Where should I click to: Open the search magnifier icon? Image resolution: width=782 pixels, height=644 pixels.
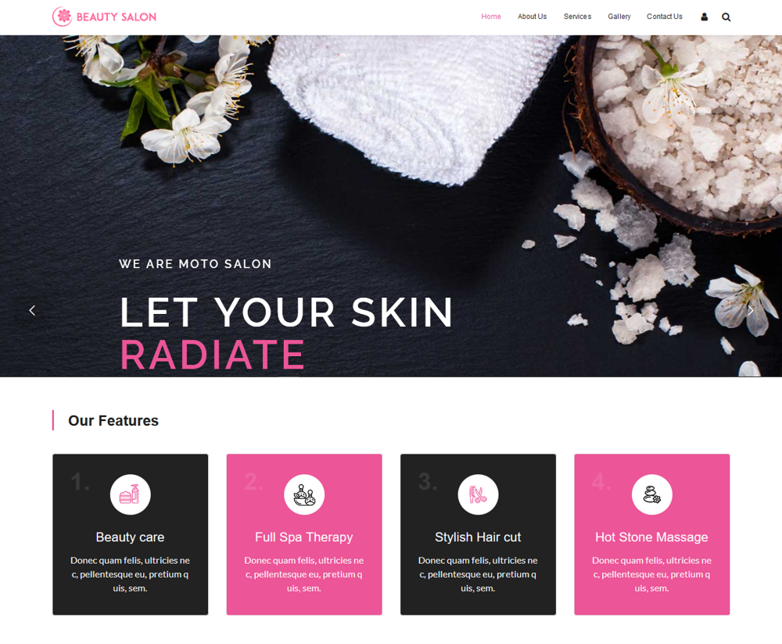pos(726,17)
